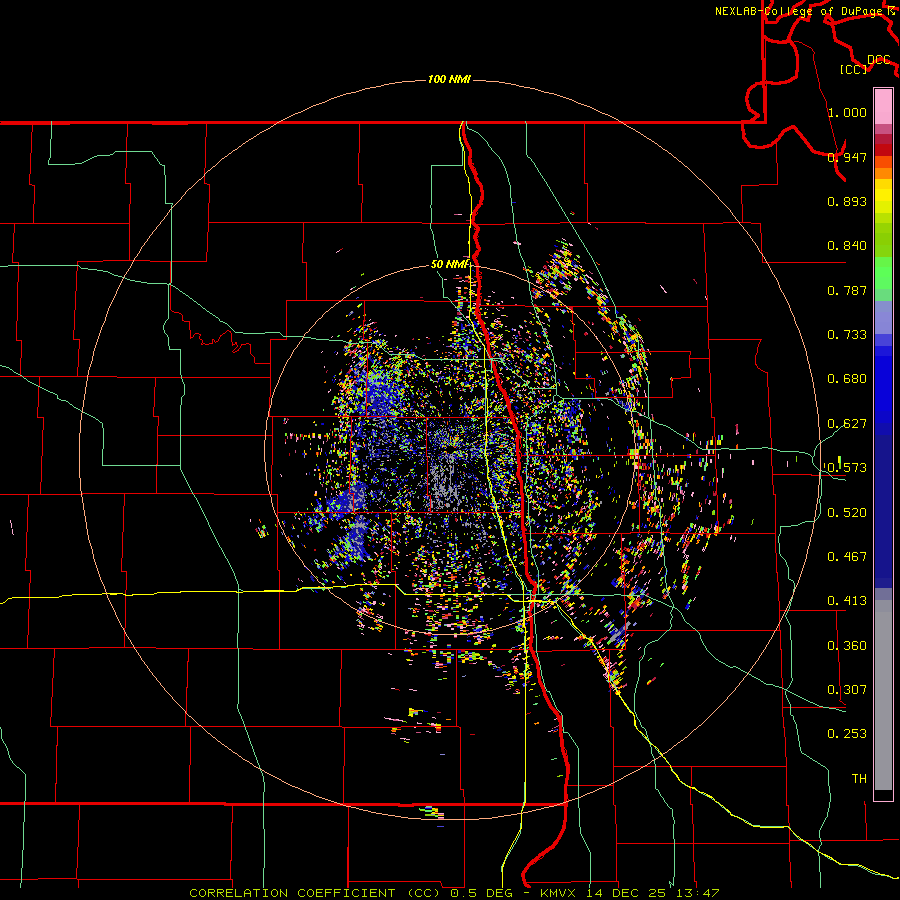
Task: Click the 0.840 legend value
Action: [x=847, y=246]
